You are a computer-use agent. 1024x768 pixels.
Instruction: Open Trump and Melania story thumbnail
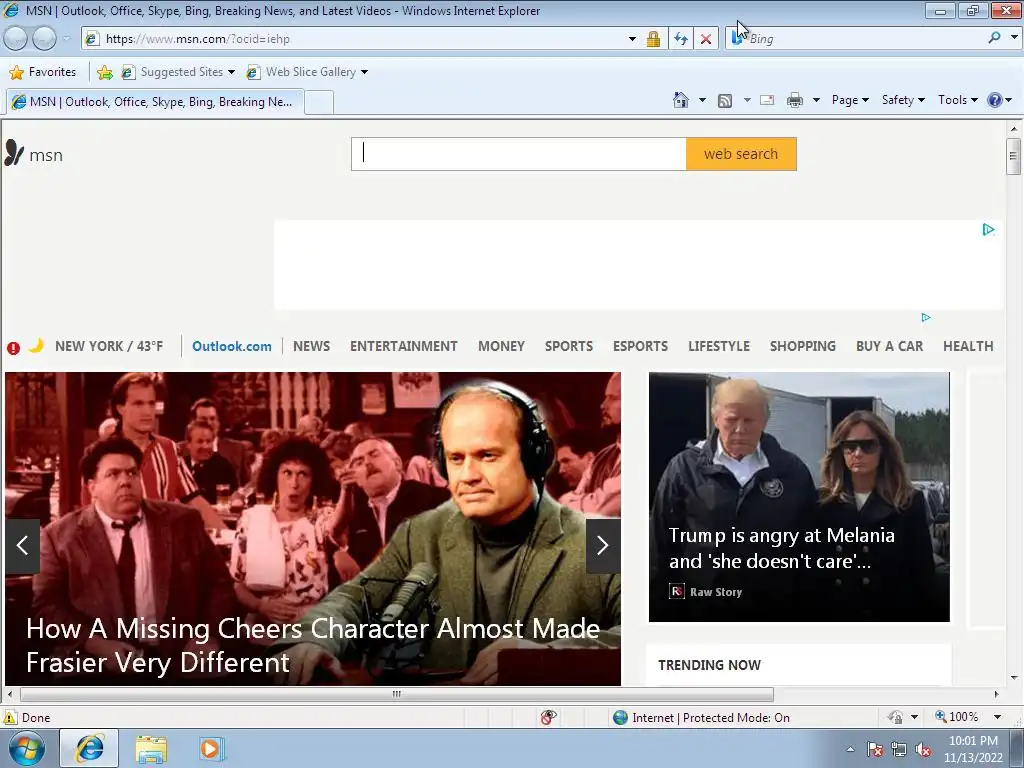click(x=799, y=497)
